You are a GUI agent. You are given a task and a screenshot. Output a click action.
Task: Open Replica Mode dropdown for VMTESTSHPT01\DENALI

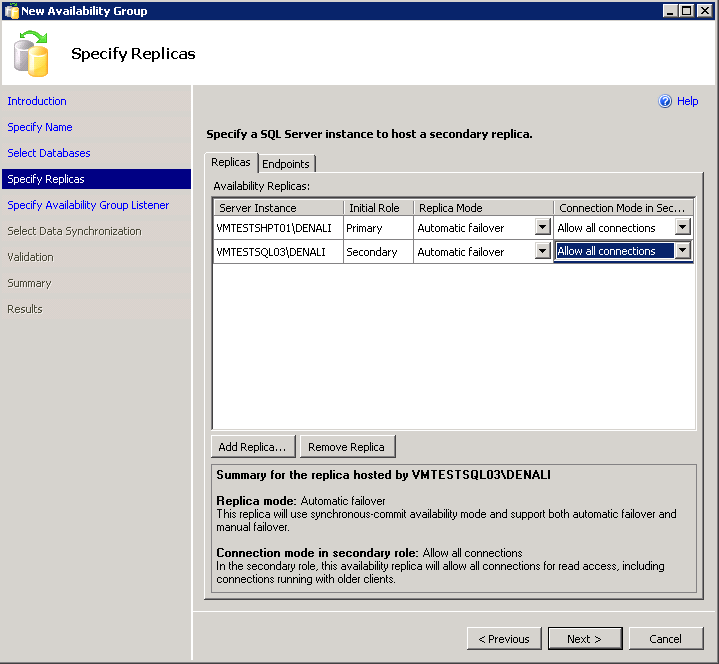coord(542,228)
